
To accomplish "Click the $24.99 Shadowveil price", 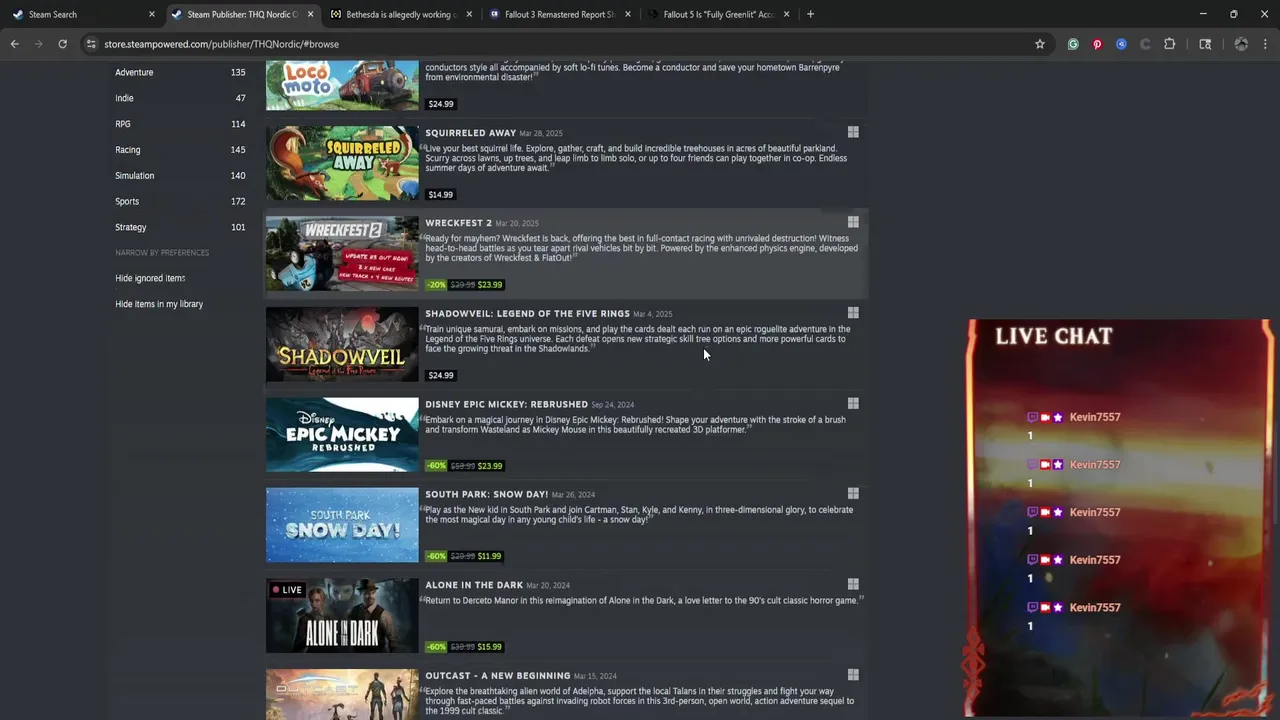I will (x=441, y=376).
